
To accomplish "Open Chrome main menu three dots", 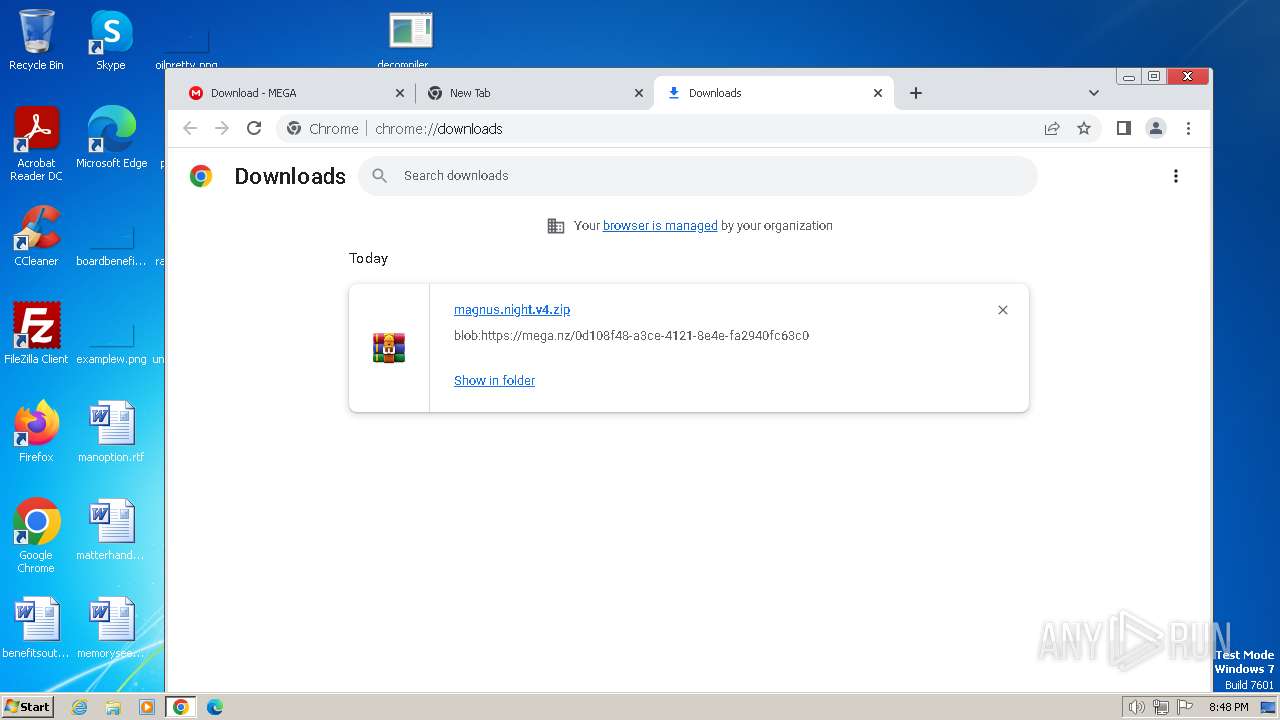I will (x=1188, y=128).
